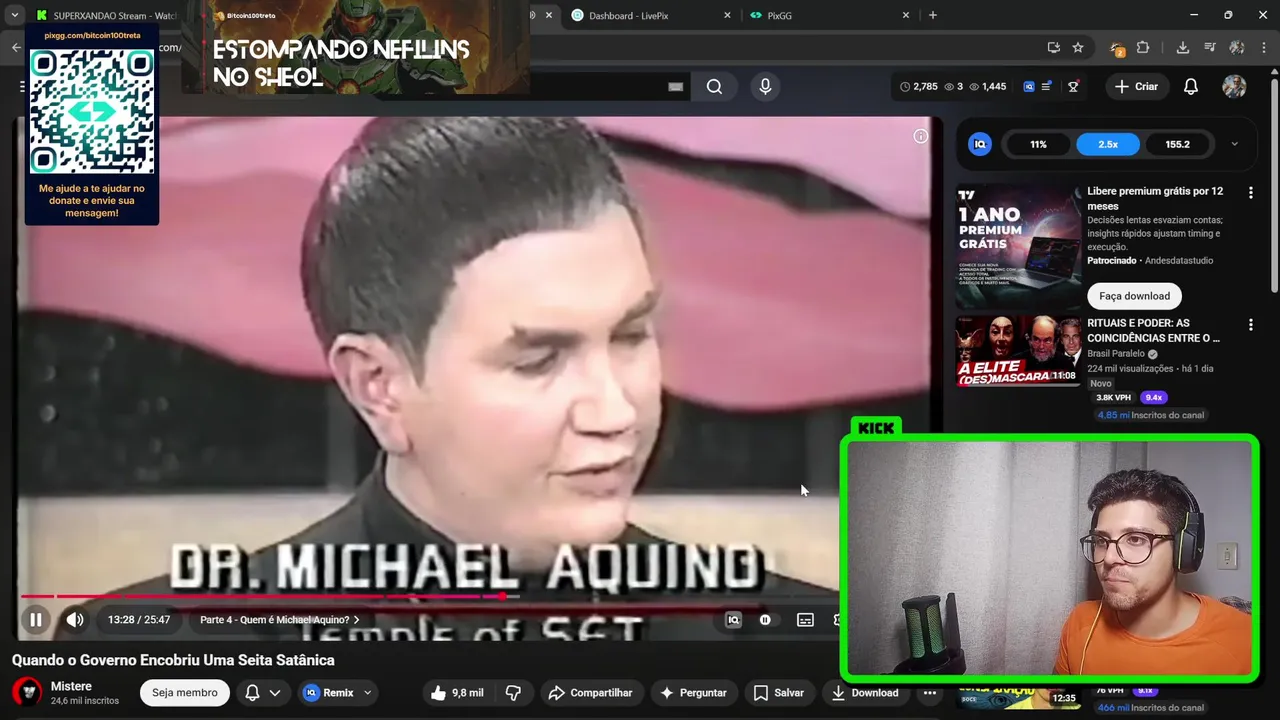This screenshot has height=720, width=1280.
Task: Open the Chrome three-dot main menu
Action: [x=1264, y=47]
